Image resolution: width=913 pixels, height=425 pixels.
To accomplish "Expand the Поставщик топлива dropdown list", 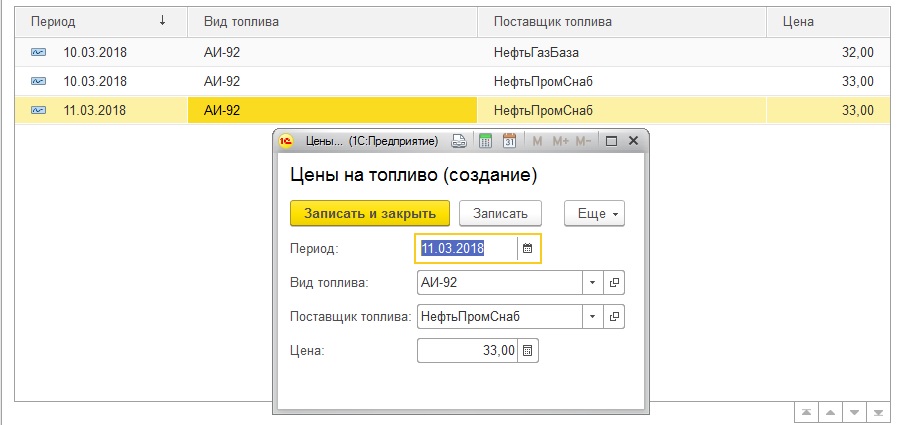I will [592, 317].
